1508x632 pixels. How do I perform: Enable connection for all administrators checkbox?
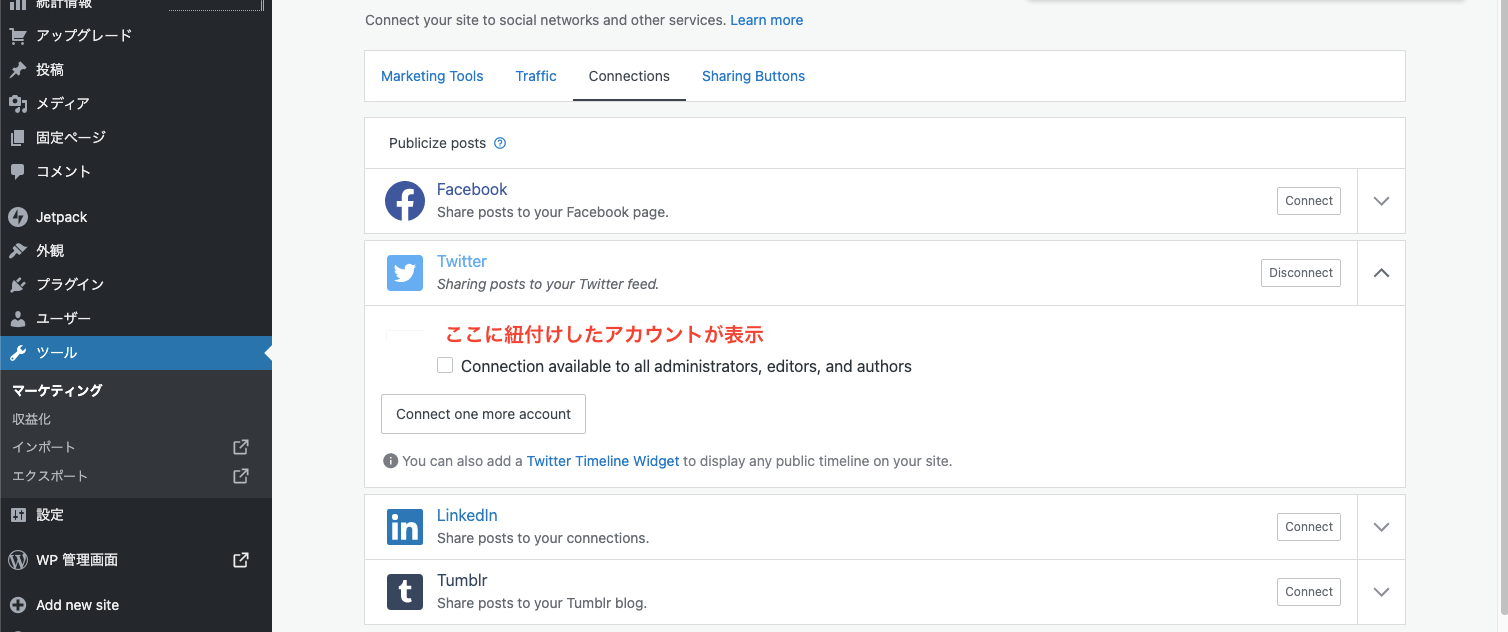click(x=445, y=366)
